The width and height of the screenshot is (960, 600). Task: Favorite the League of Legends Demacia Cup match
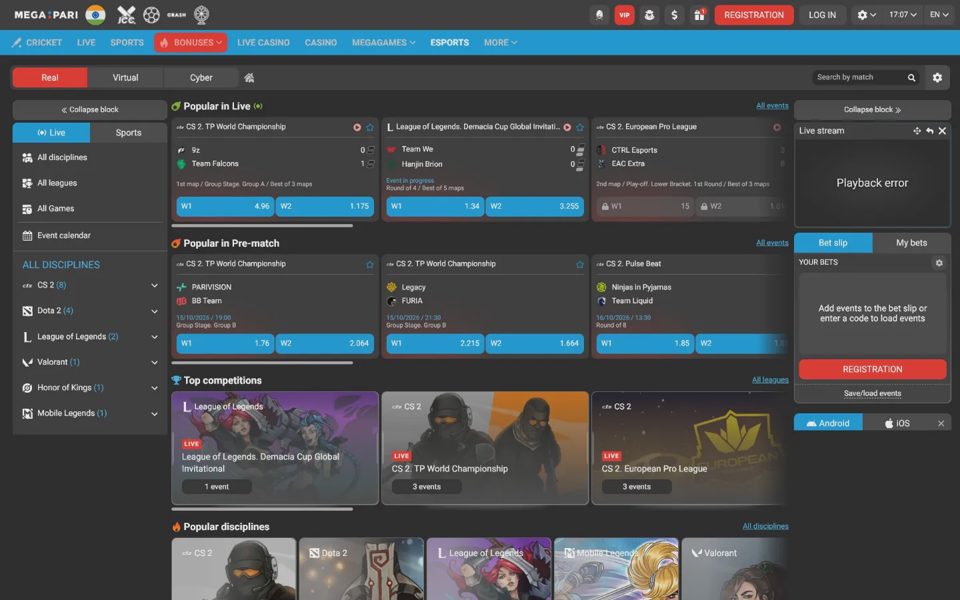click(580, 127)
